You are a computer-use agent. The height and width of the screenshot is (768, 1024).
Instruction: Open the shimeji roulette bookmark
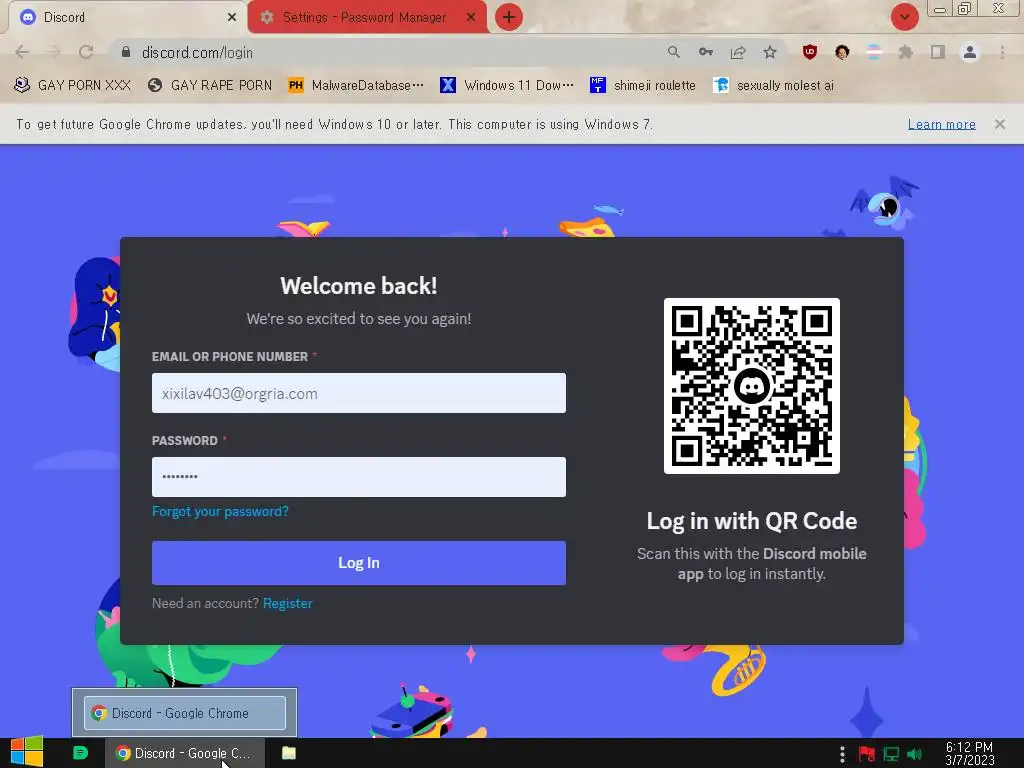pos(643,86)
